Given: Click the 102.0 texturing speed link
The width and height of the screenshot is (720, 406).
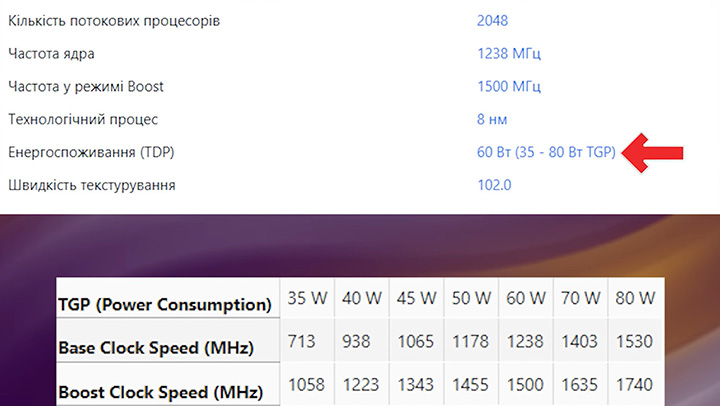Looking at the screenshot, I should coord(494,185).
